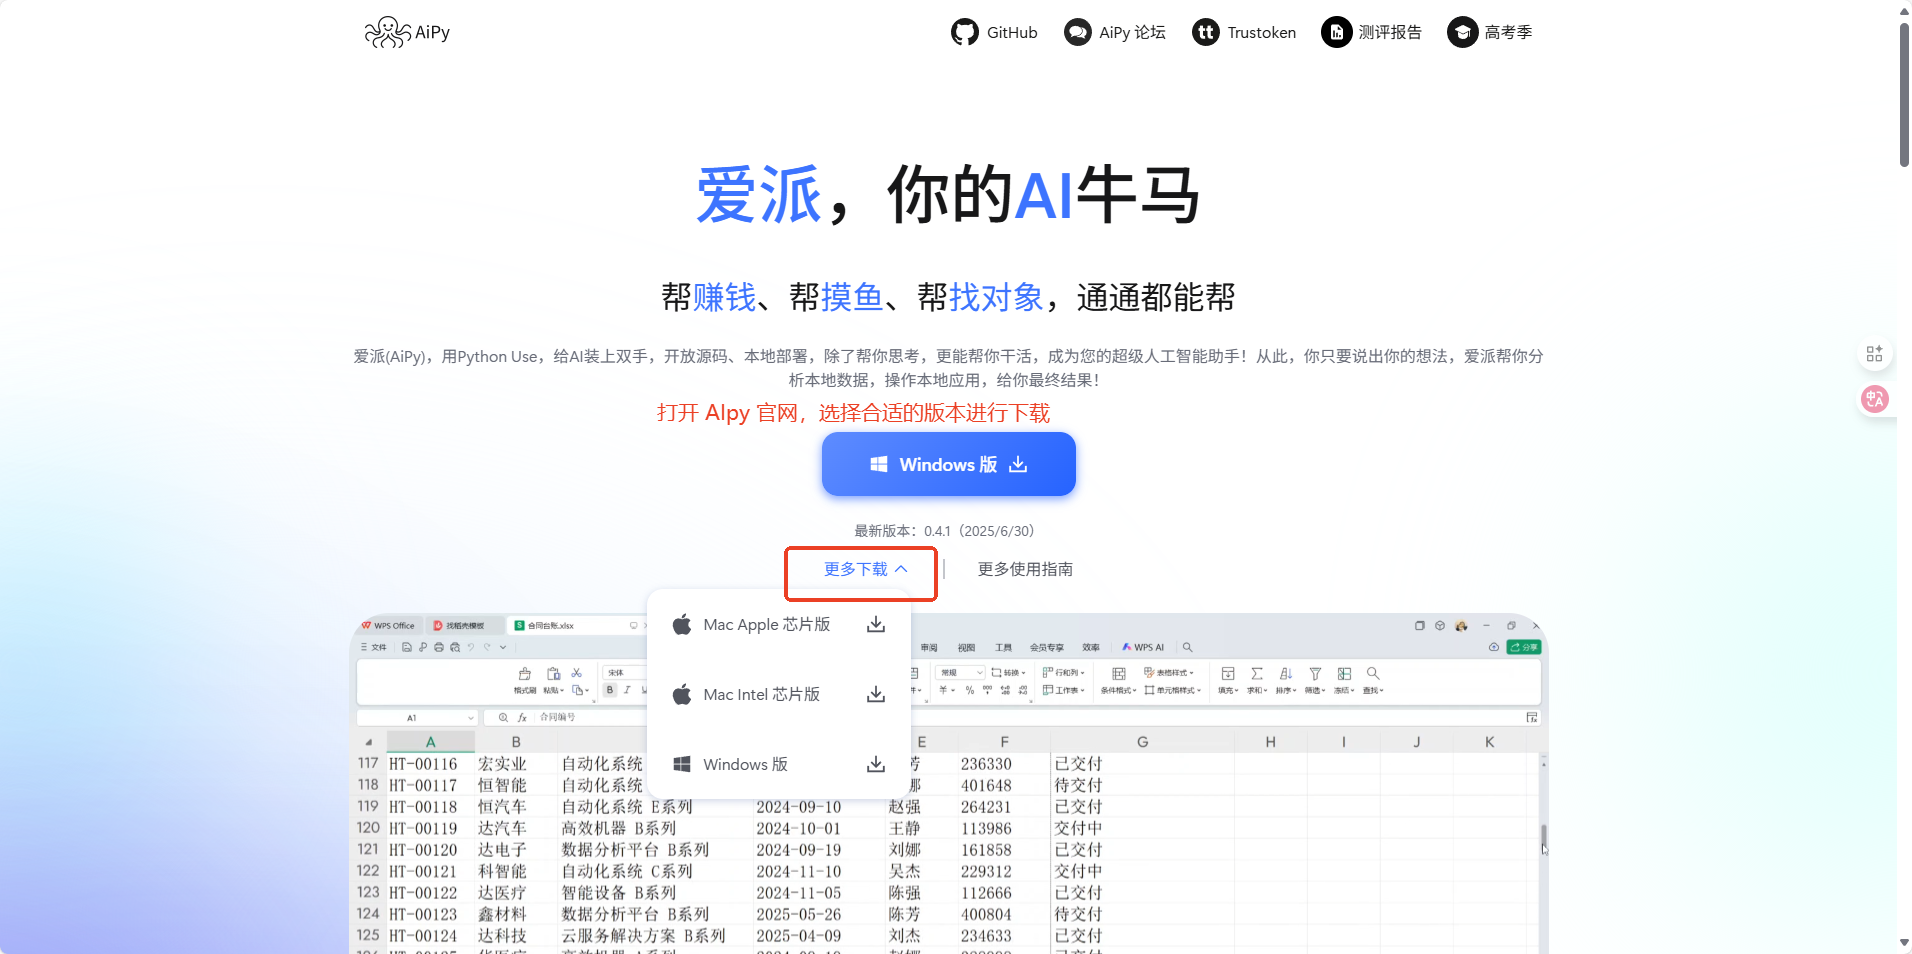Open the Trustoken link
1912x954 pixels.
(1244, 32)
